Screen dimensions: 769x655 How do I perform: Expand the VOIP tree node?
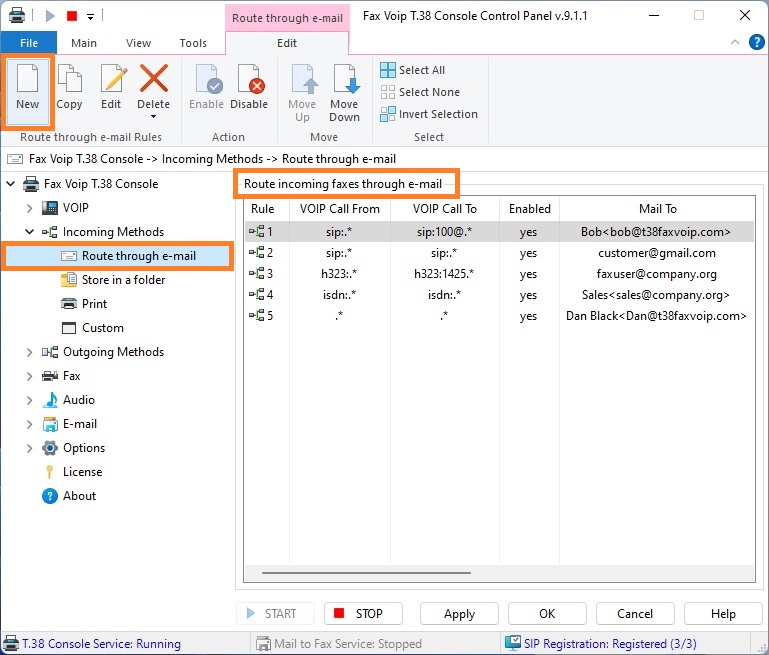click(29, 208)
